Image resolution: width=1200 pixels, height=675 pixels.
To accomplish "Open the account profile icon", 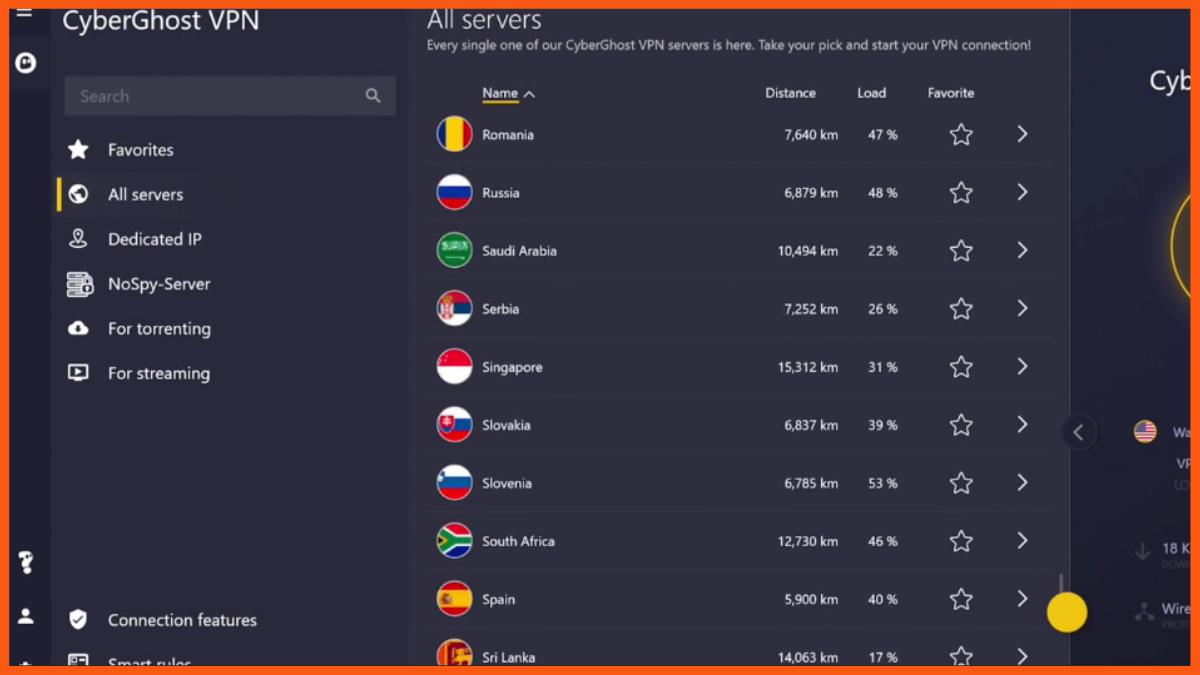I will 26,616.
